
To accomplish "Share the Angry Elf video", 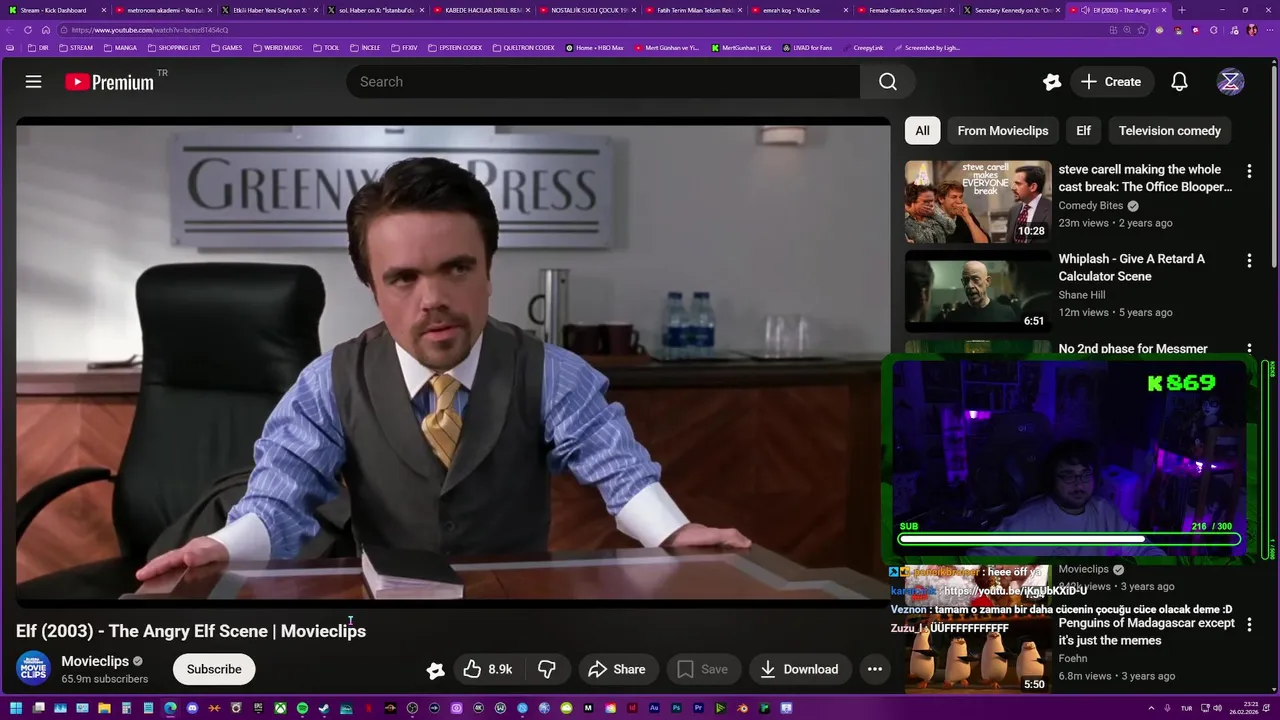I will (616, 670).
